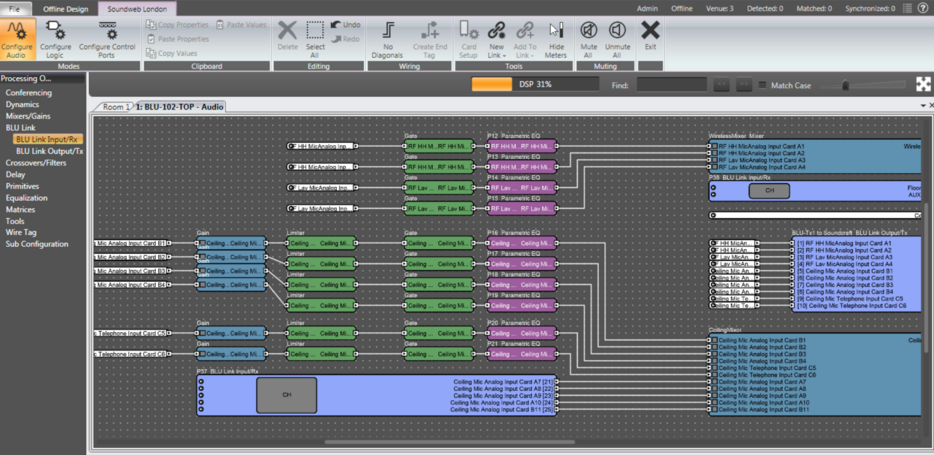
Task: Select the BLU-102-TOP - Audio tab
Action: point(180,107)
